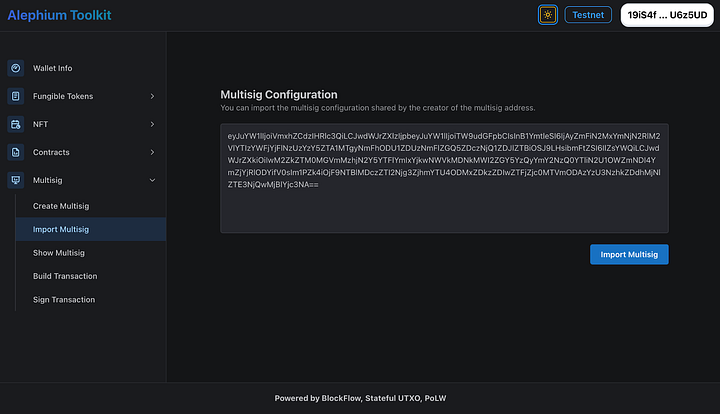Toggle light theme with sun icon
720x414 pixels.
(547, 15)
